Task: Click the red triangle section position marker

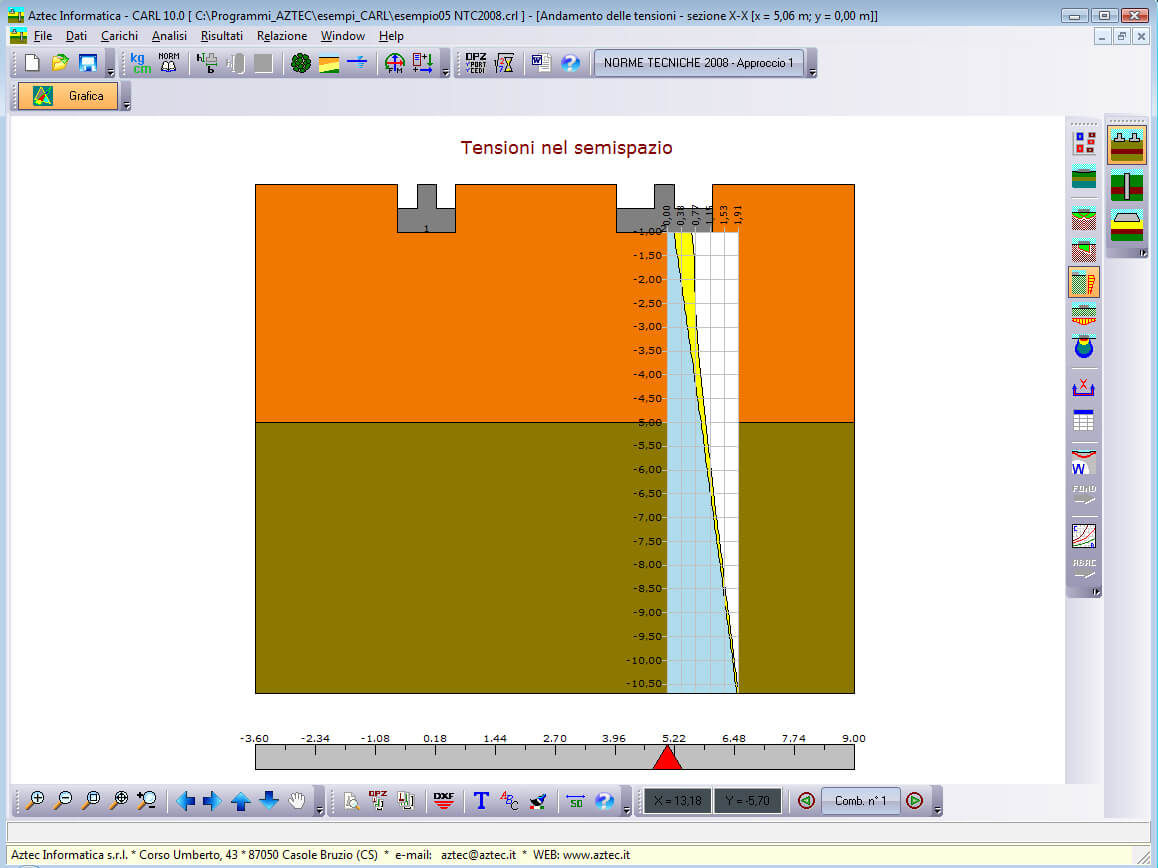Action: click(x=667, y=758)
